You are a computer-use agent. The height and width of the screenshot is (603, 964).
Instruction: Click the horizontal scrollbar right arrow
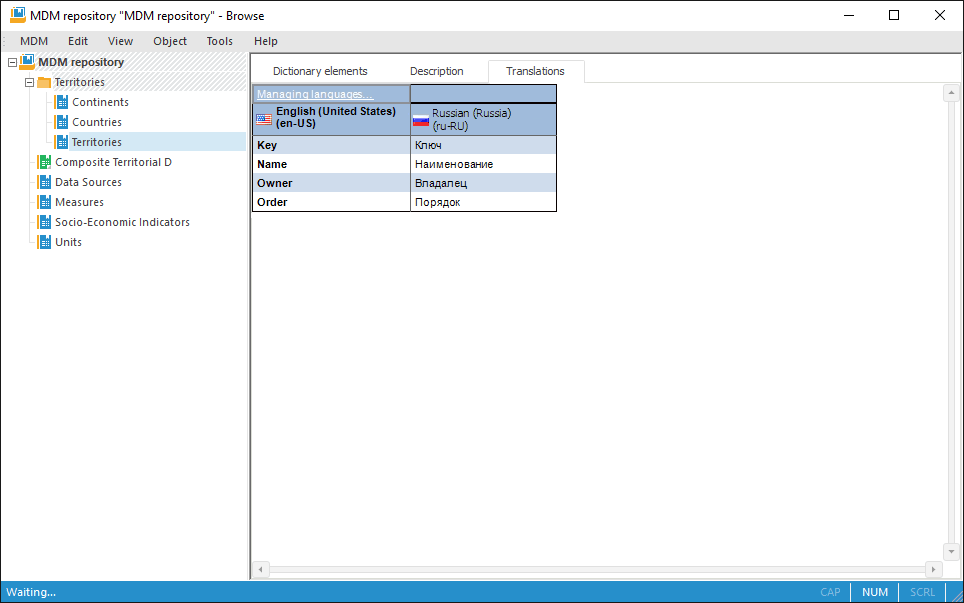tap(933, 569)
